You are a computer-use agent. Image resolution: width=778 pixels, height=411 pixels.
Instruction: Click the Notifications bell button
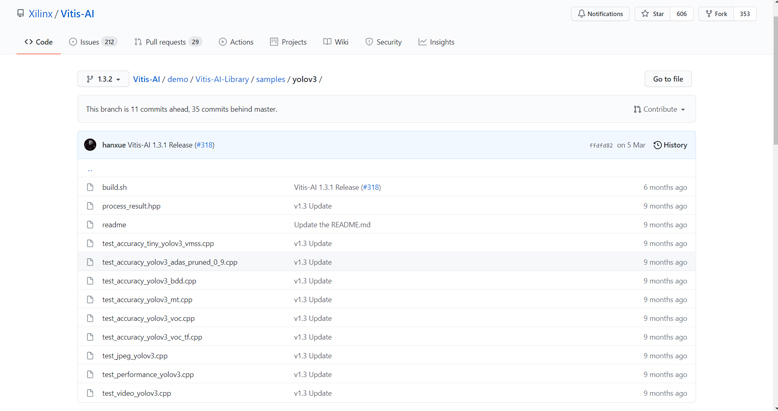tap(600, 14)
